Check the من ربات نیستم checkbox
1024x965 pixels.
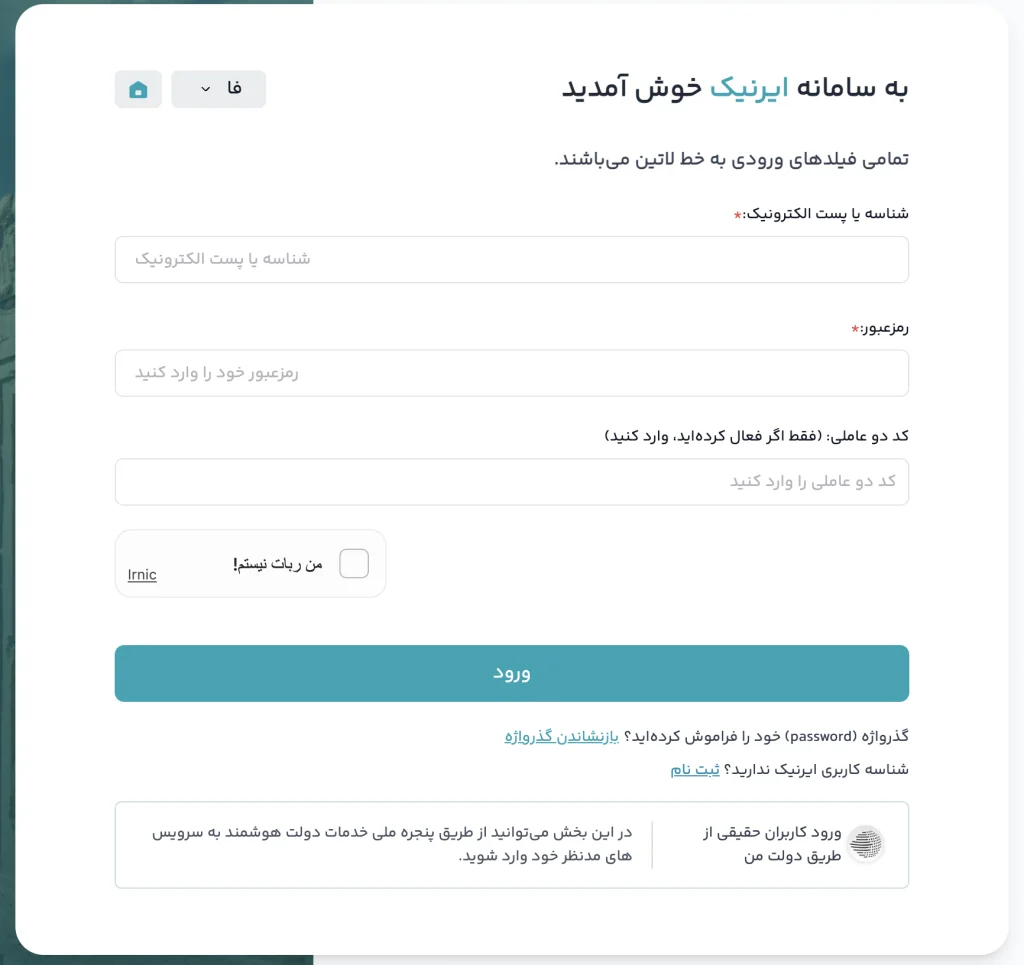click(354, 564)
